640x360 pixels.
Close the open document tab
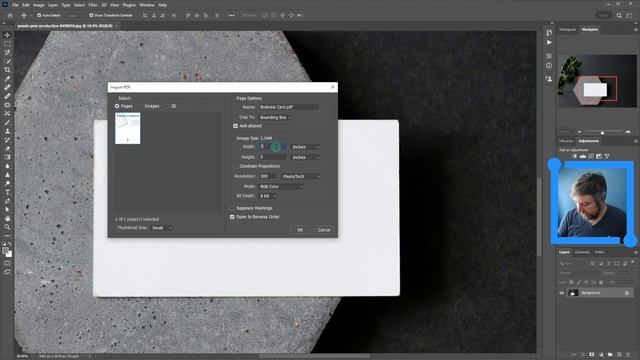[117, 26]
